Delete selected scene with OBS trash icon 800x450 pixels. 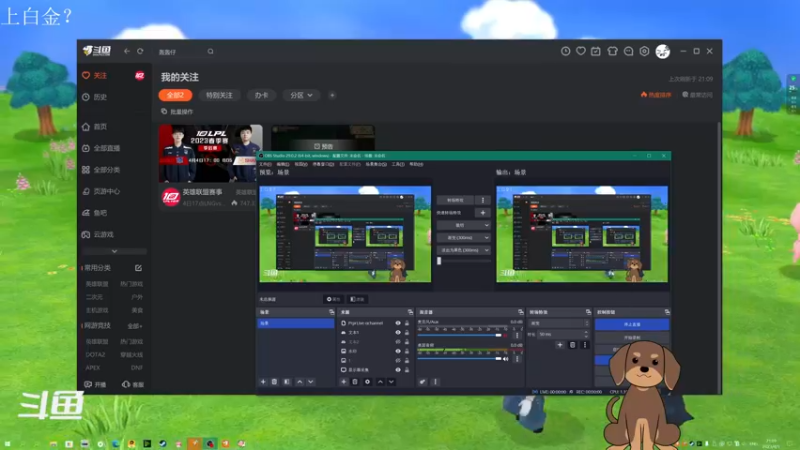click(x=274, y=382)
